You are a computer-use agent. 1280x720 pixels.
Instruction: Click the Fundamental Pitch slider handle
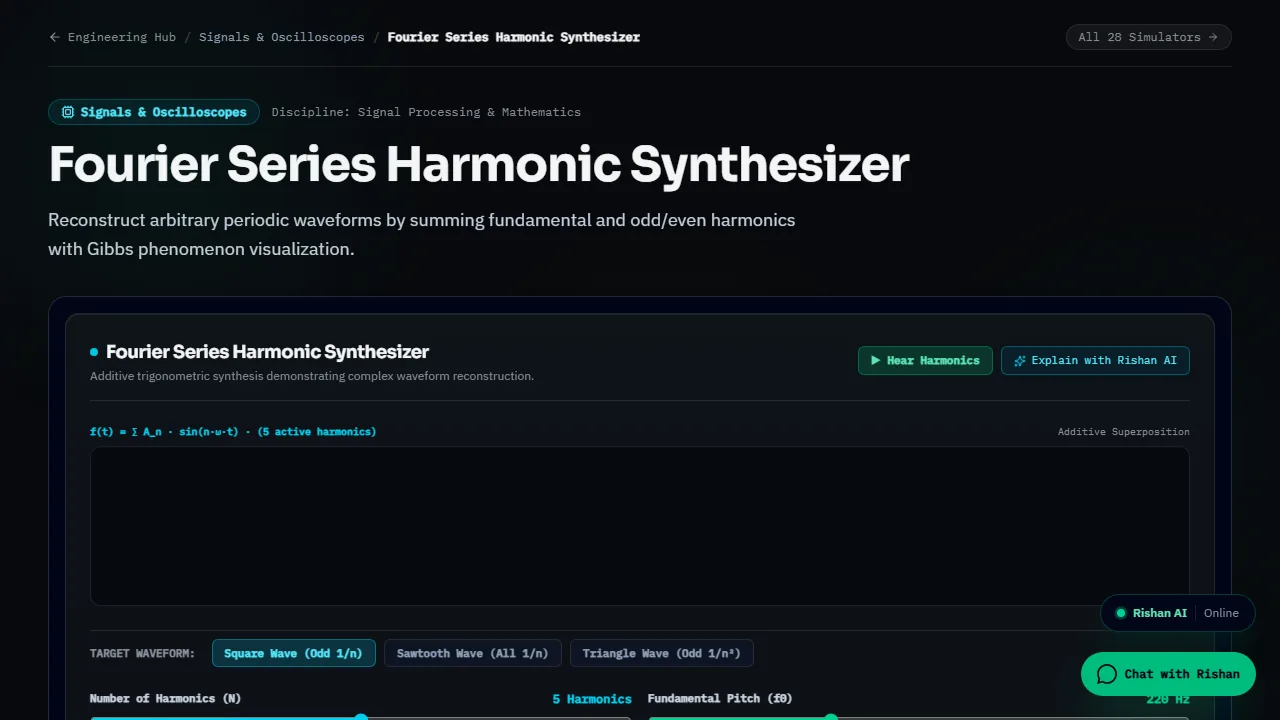point(831,717)
